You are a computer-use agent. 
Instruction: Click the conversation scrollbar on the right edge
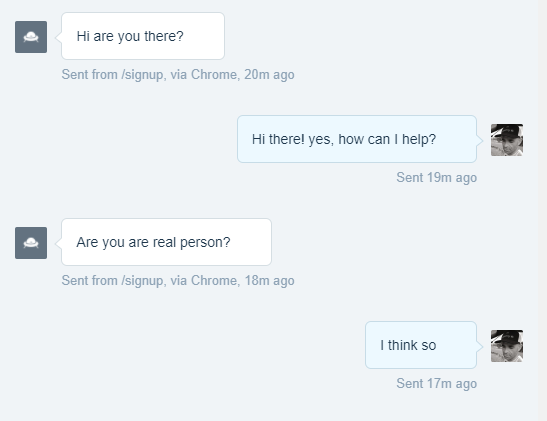pos(542,210)
